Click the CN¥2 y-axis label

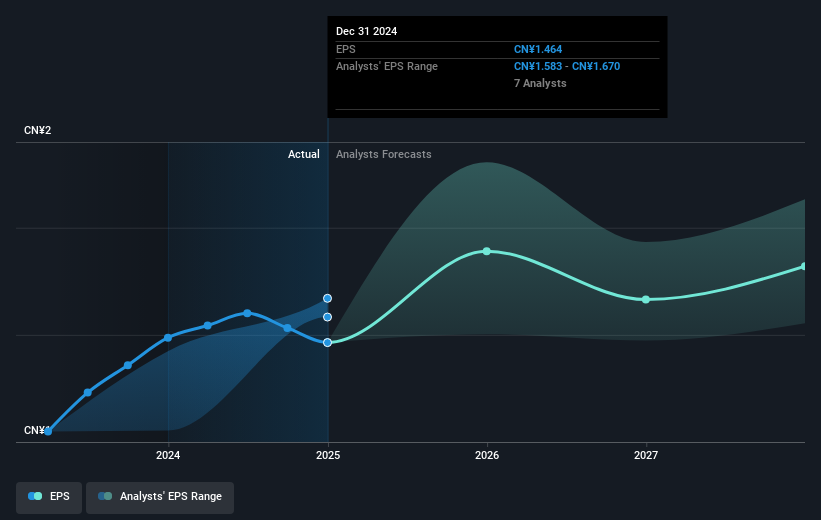(x=38, y=130)
